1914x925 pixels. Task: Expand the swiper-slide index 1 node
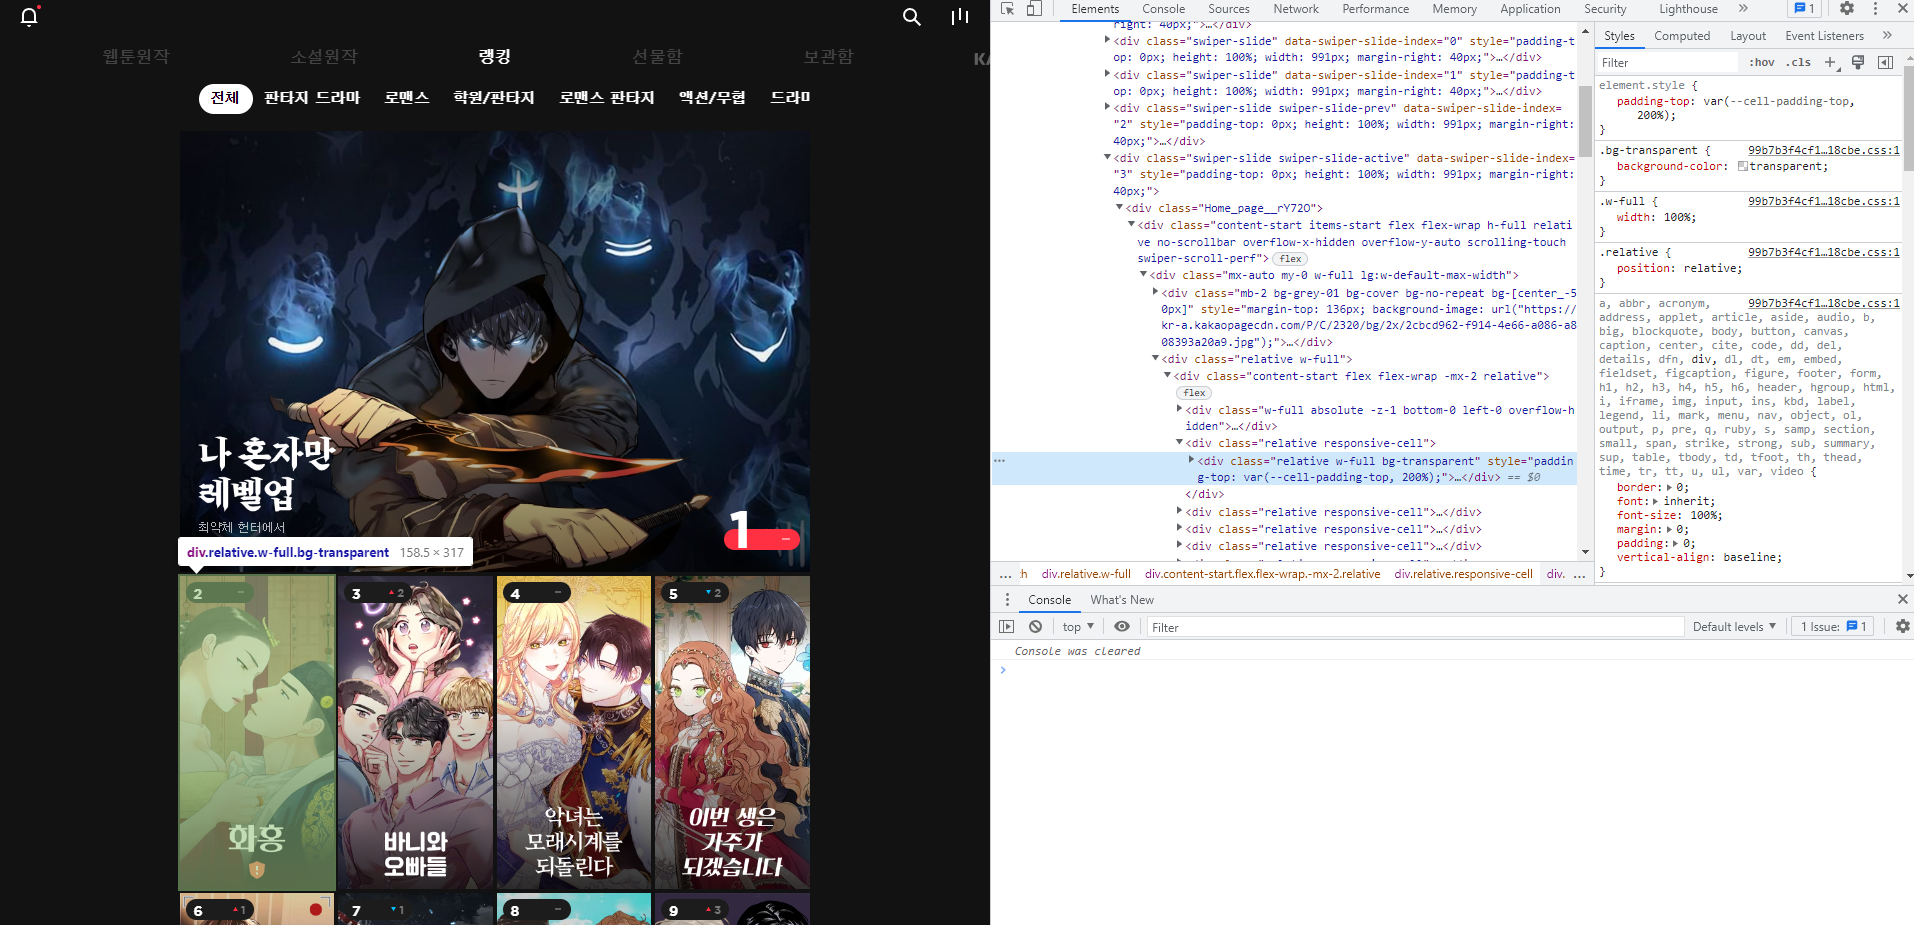[1107, 74]
